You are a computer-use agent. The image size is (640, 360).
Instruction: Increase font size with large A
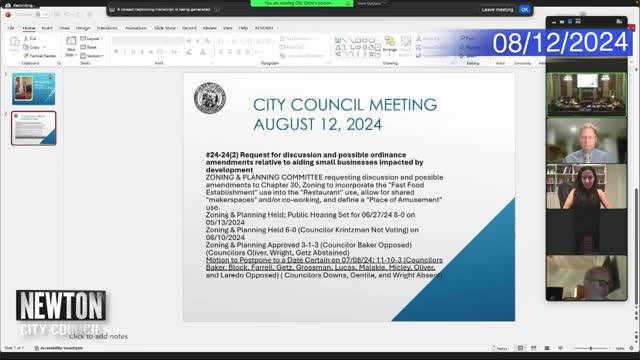pyautogui.click(x=189, y=41)
